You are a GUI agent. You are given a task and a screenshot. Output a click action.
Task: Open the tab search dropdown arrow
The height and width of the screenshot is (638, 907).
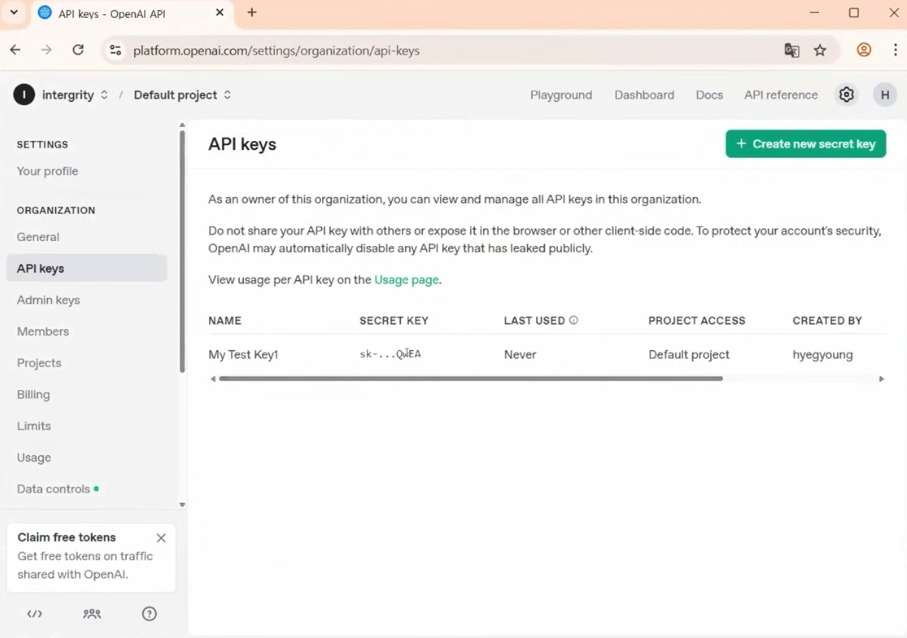14,13
